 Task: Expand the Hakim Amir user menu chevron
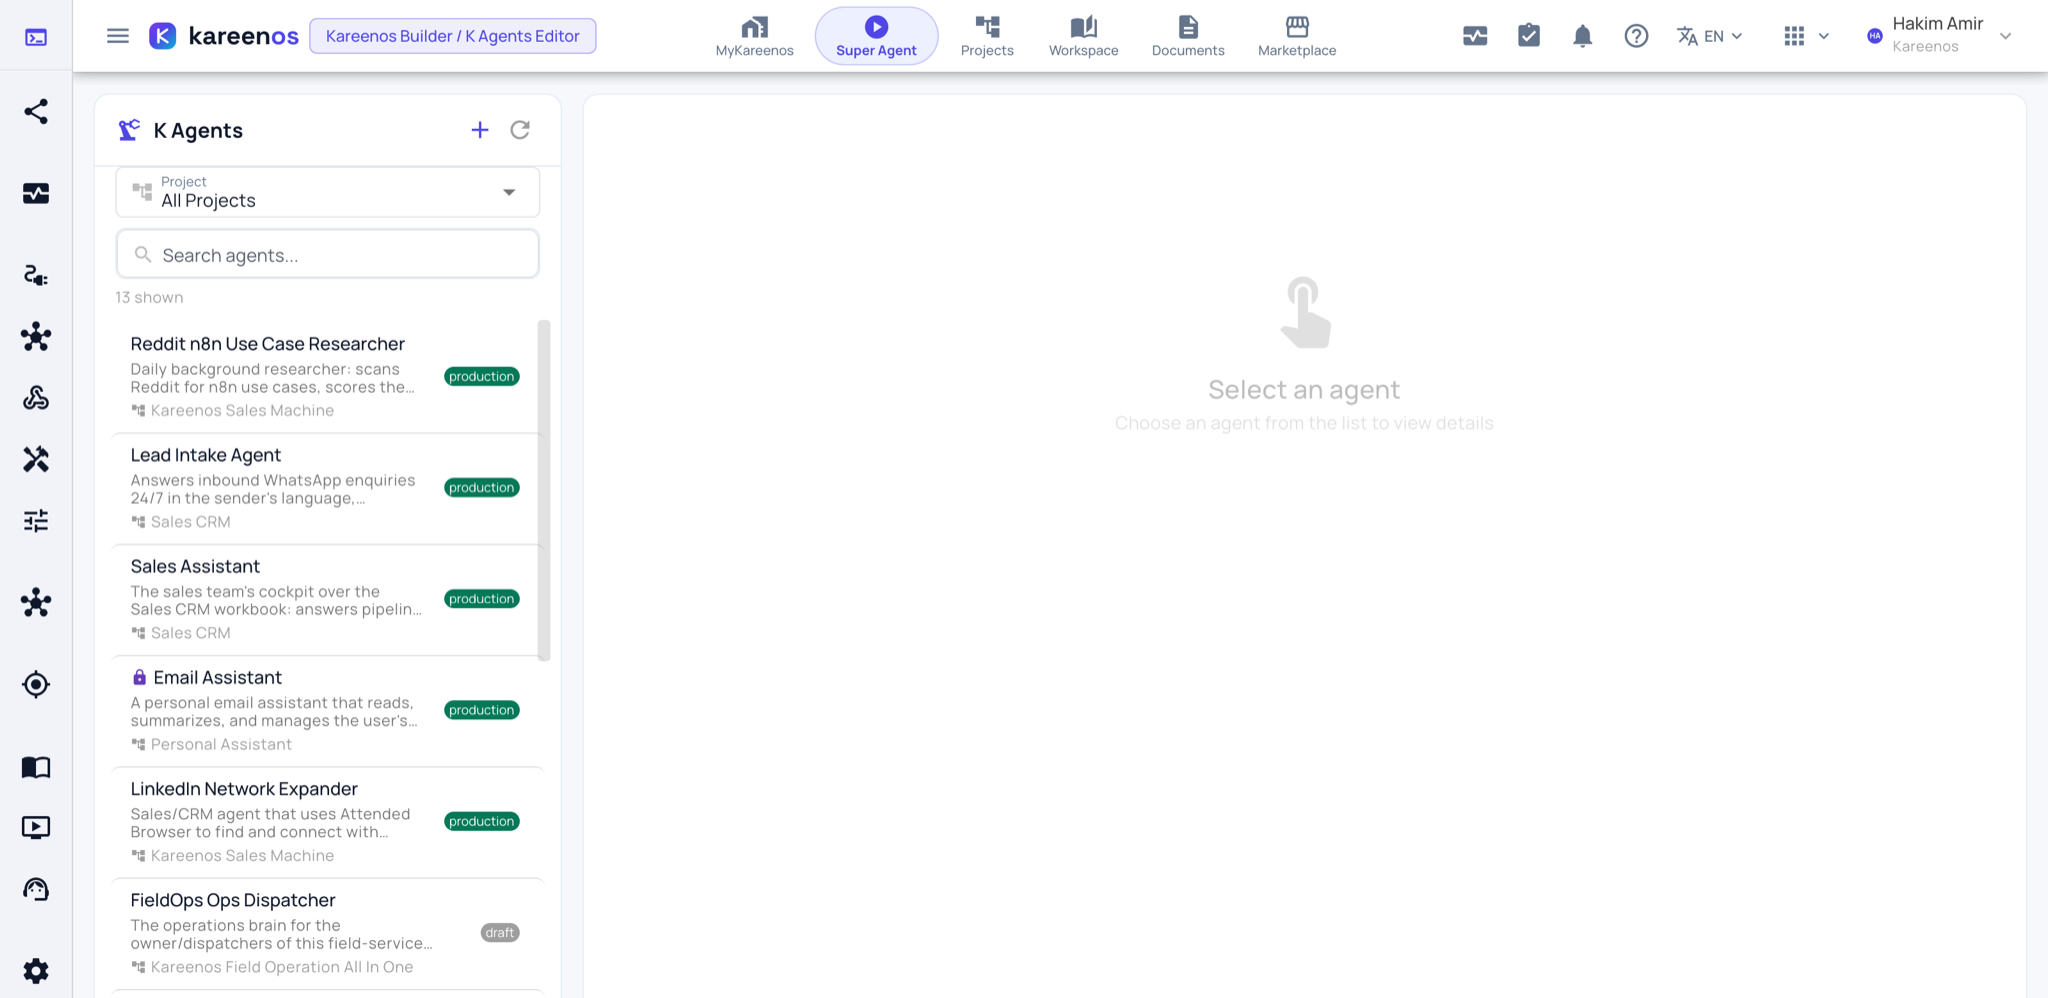pyautogui.click(x=2005, y=36)
